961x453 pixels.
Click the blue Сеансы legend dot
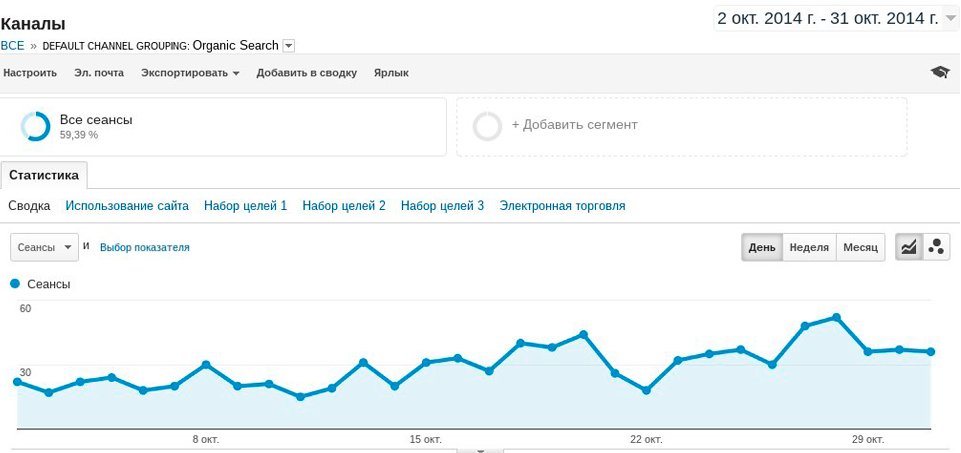pyautogui.click(x=15, y=284)
